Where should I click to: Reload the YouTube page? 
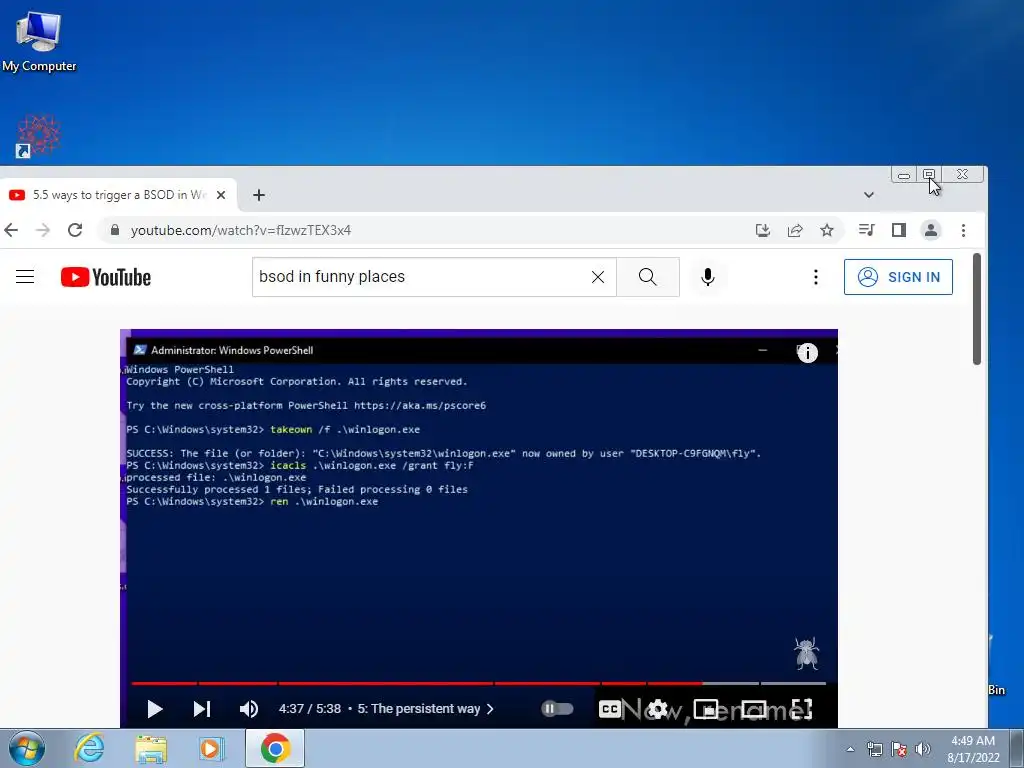click(x=75, y=230)
